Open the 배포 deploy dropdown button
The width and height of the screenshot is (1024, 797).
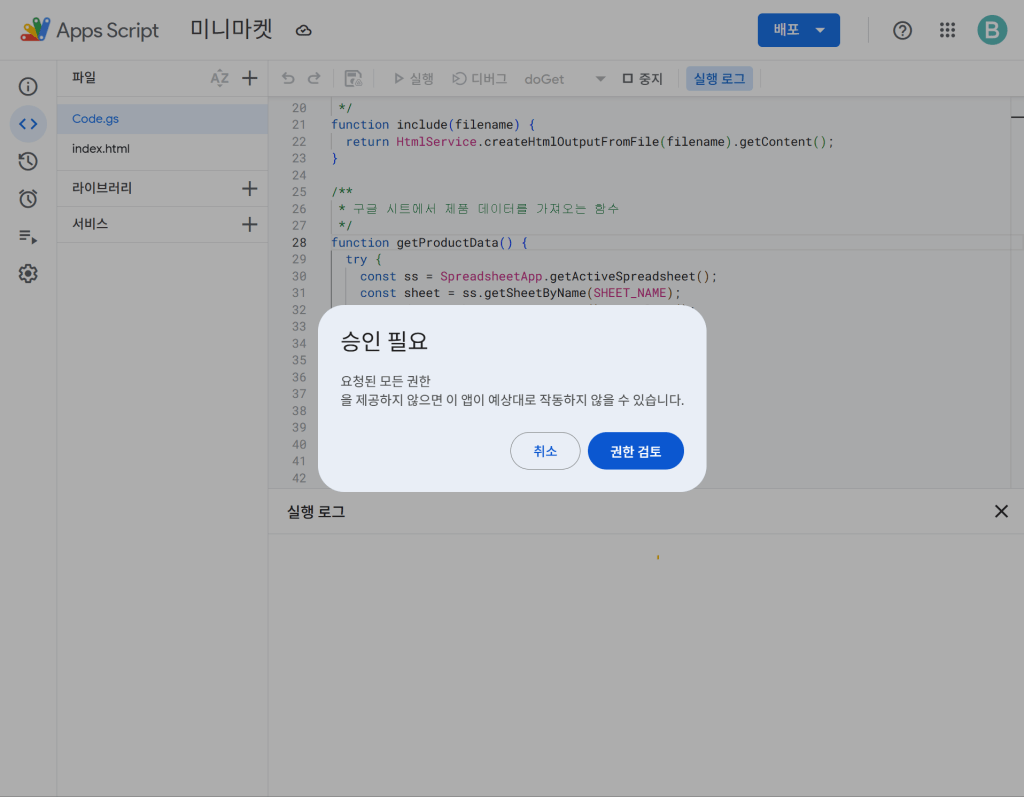pyautogui.click(x=798, y=30)
